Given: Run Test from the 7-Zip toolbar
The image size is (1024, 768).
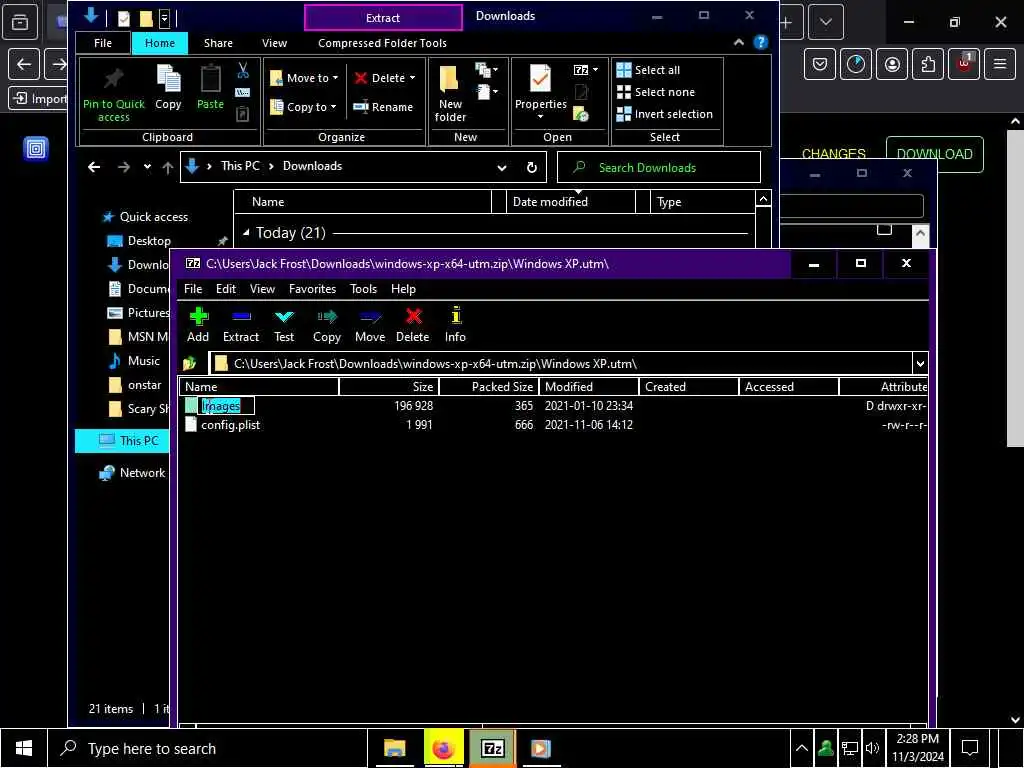Looking at the screenshot, I should click(x=284, y=325).
